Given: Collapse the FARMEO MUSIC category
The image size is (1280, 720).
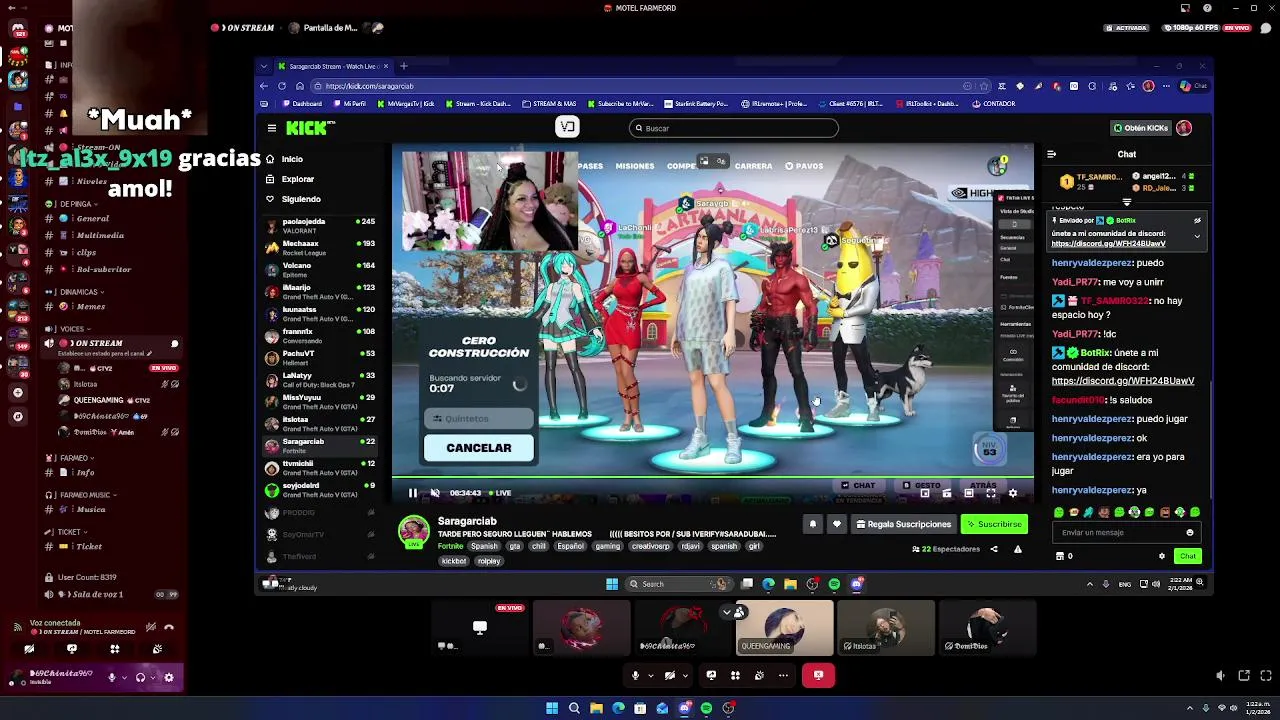Looking at the screenshot, I should [x=86, y=495].
